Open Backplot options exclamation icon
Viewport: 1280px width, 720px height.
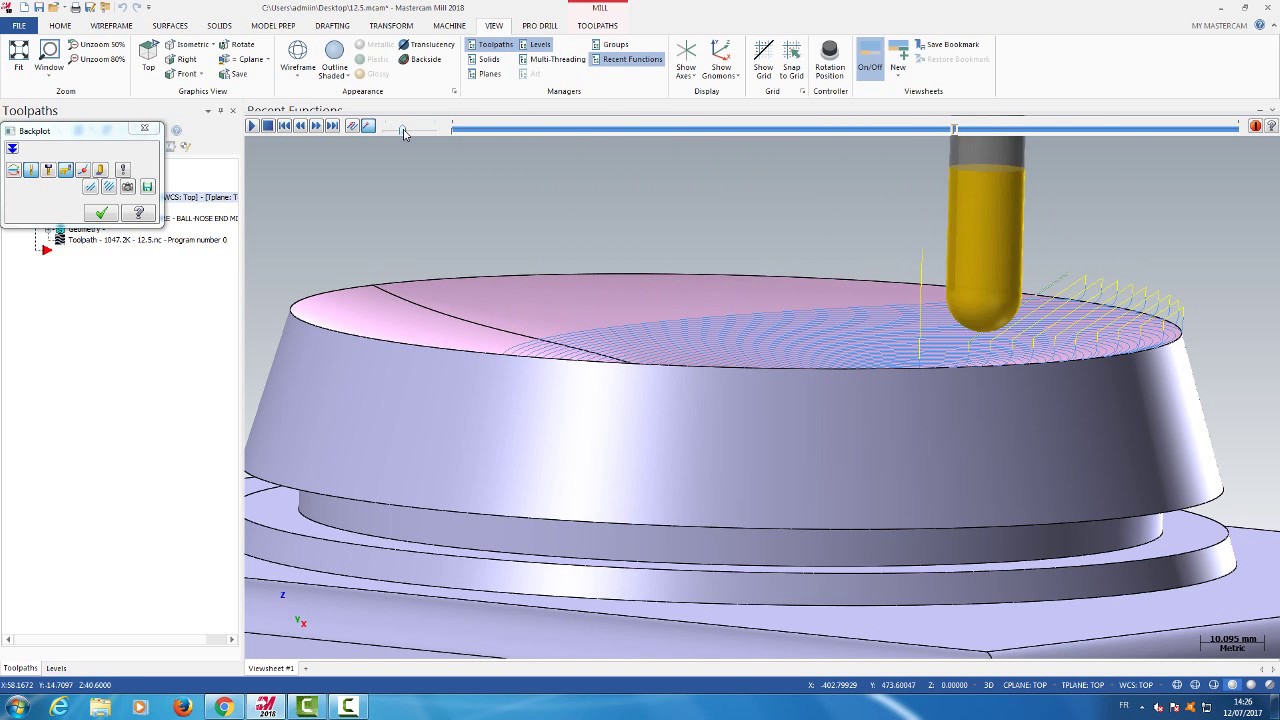tap(123, 171)
